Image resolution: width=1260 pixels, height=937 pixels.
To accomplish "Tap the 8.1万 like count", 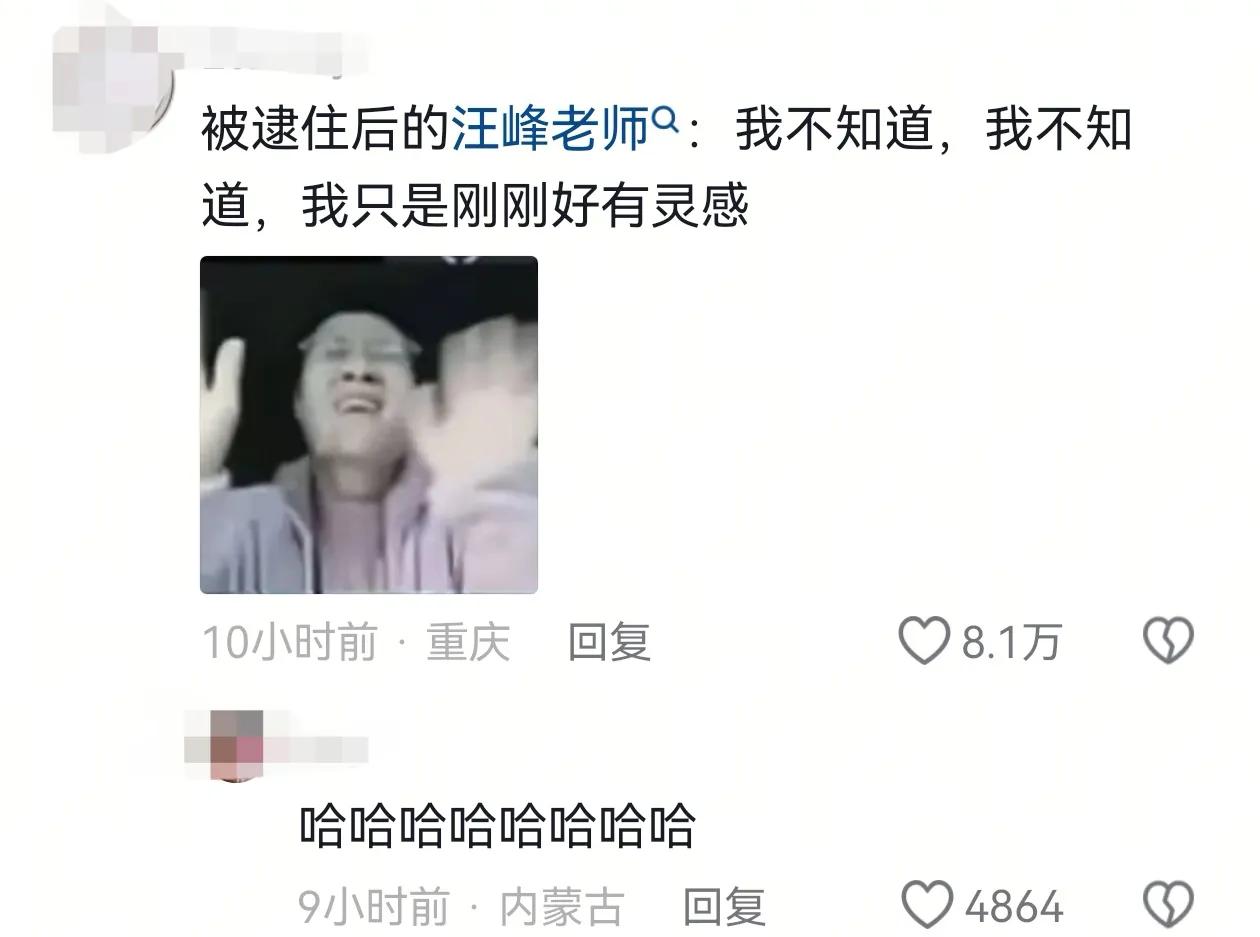I will click(1011, 642).
